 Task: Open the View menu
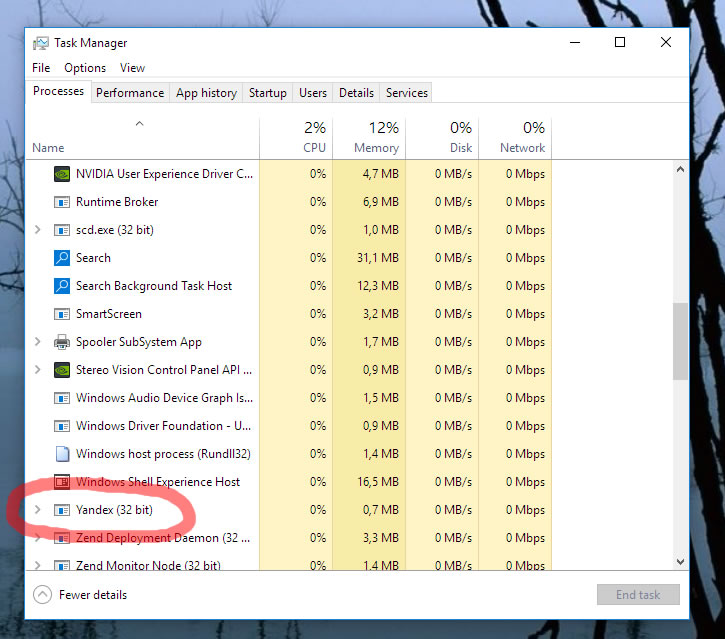132,68
